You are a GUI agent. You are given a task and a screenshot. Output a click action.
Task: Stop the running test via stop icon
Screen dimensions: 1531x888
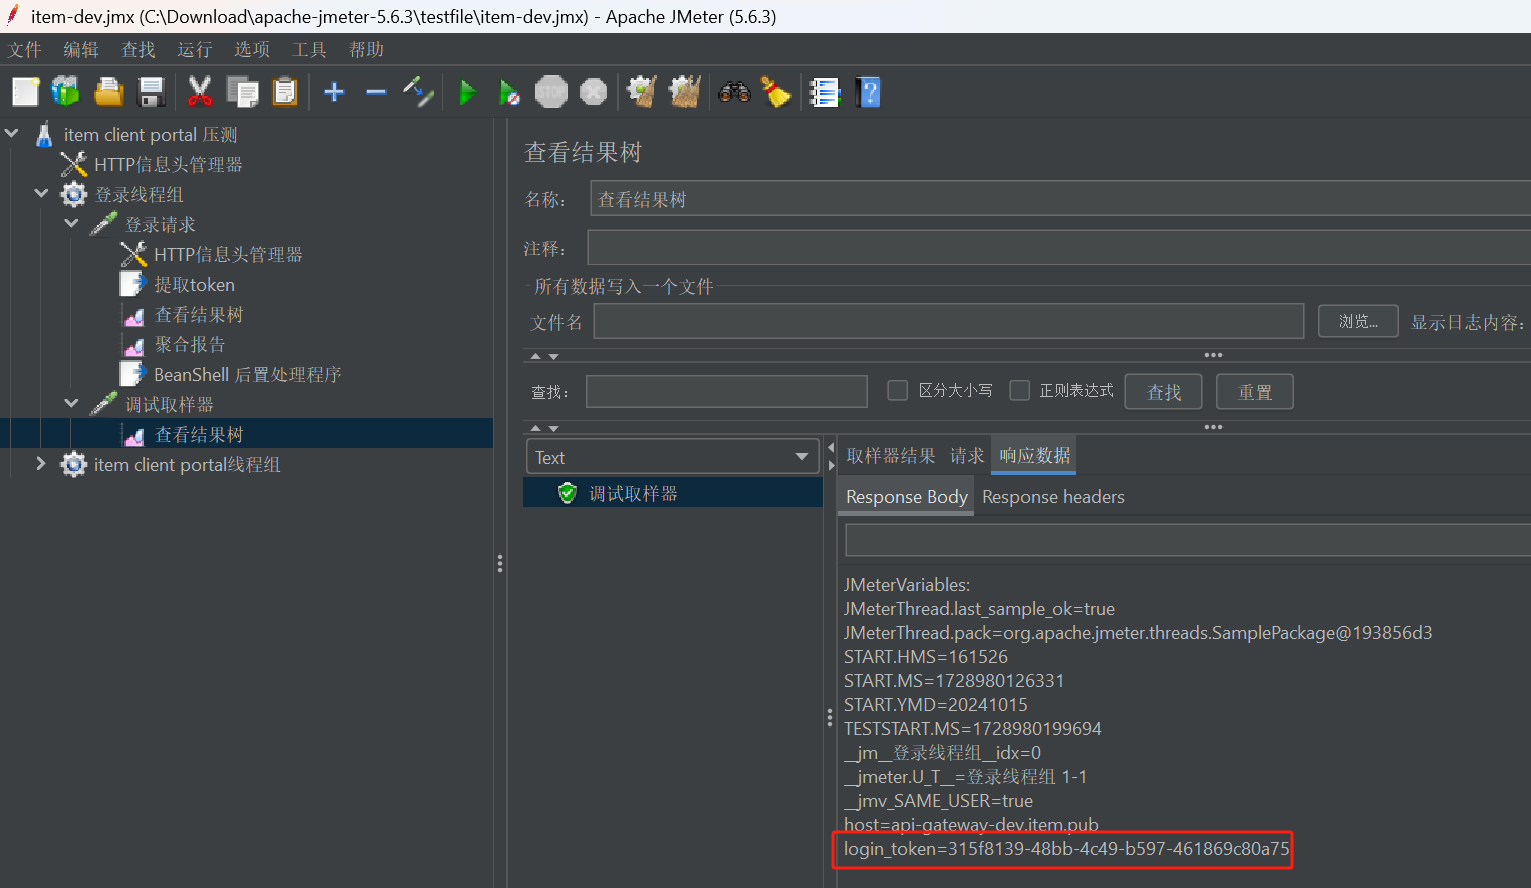point(551,92)
